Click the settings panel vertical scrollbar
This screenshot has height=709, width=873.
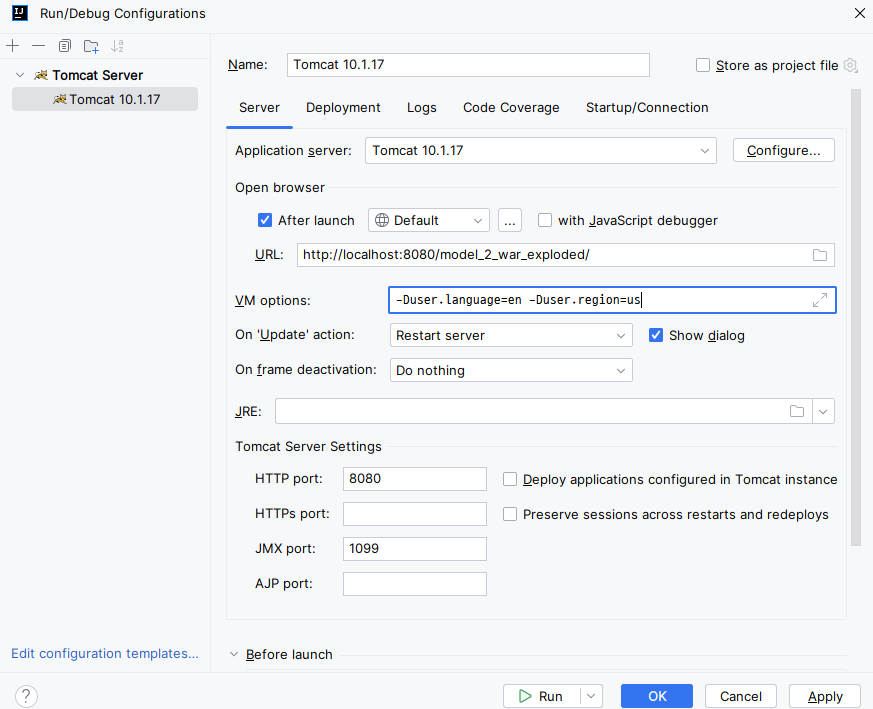pyautogui.click(x=856, y=317)
